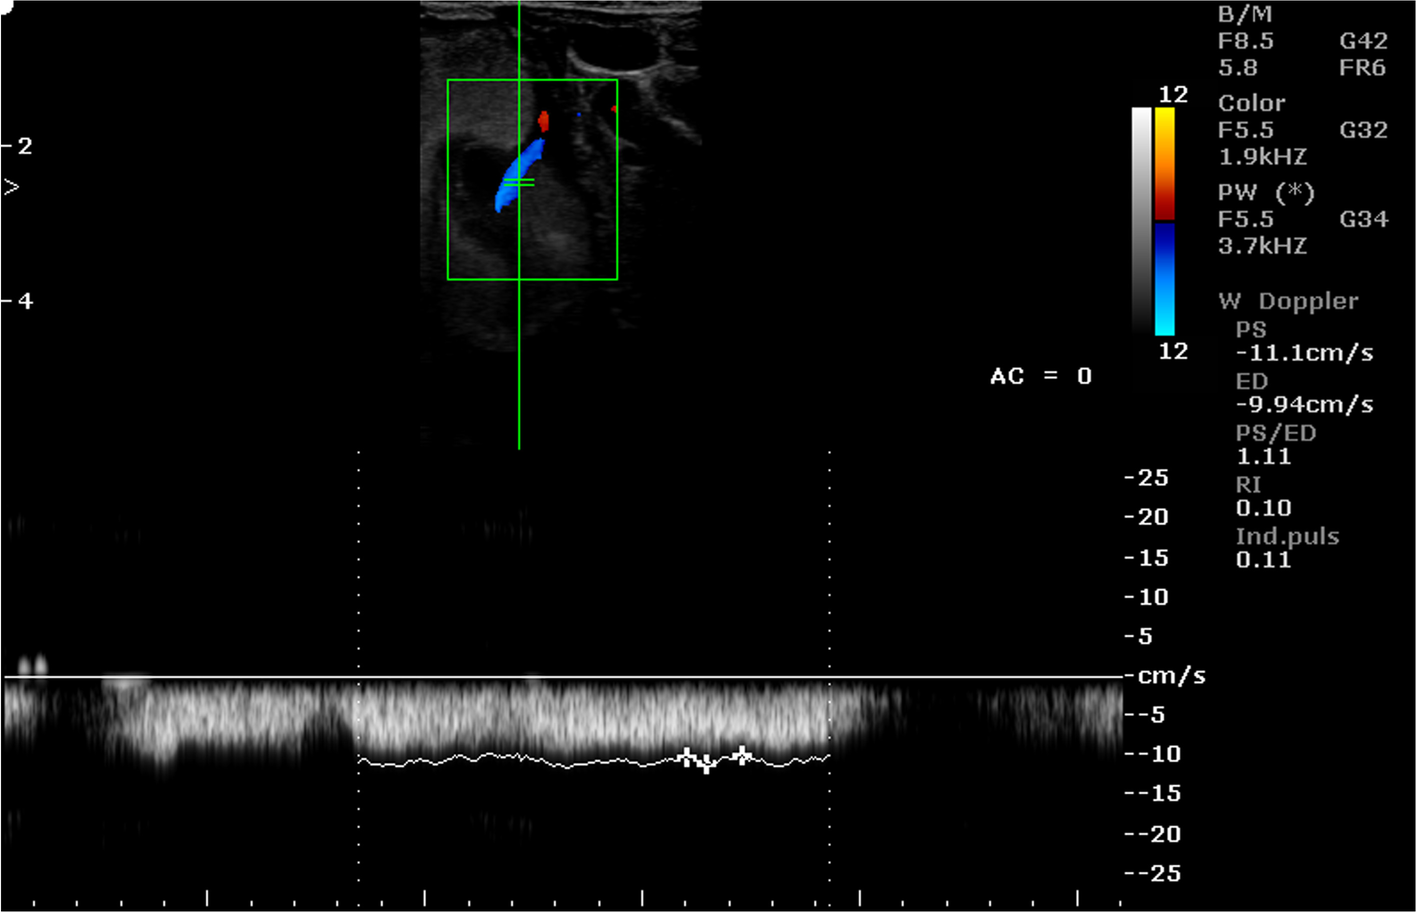Screen dimensions: 1416x913
Task: Click the focus position arrow marker
Action: point(11,187)
